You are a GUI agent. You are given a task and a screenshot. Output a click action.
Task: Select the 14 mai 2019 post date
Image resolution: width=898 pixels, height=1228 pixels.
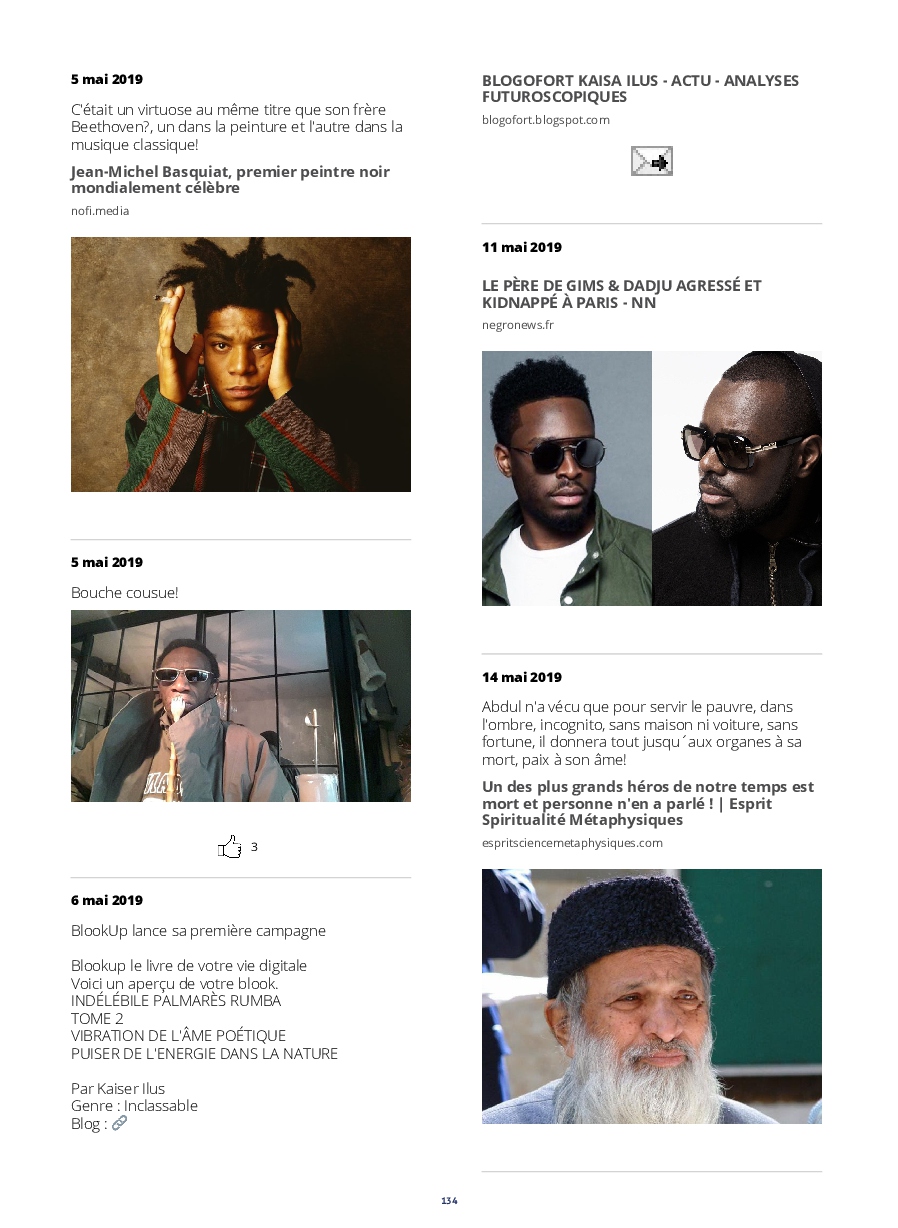(x=522, y=677)
